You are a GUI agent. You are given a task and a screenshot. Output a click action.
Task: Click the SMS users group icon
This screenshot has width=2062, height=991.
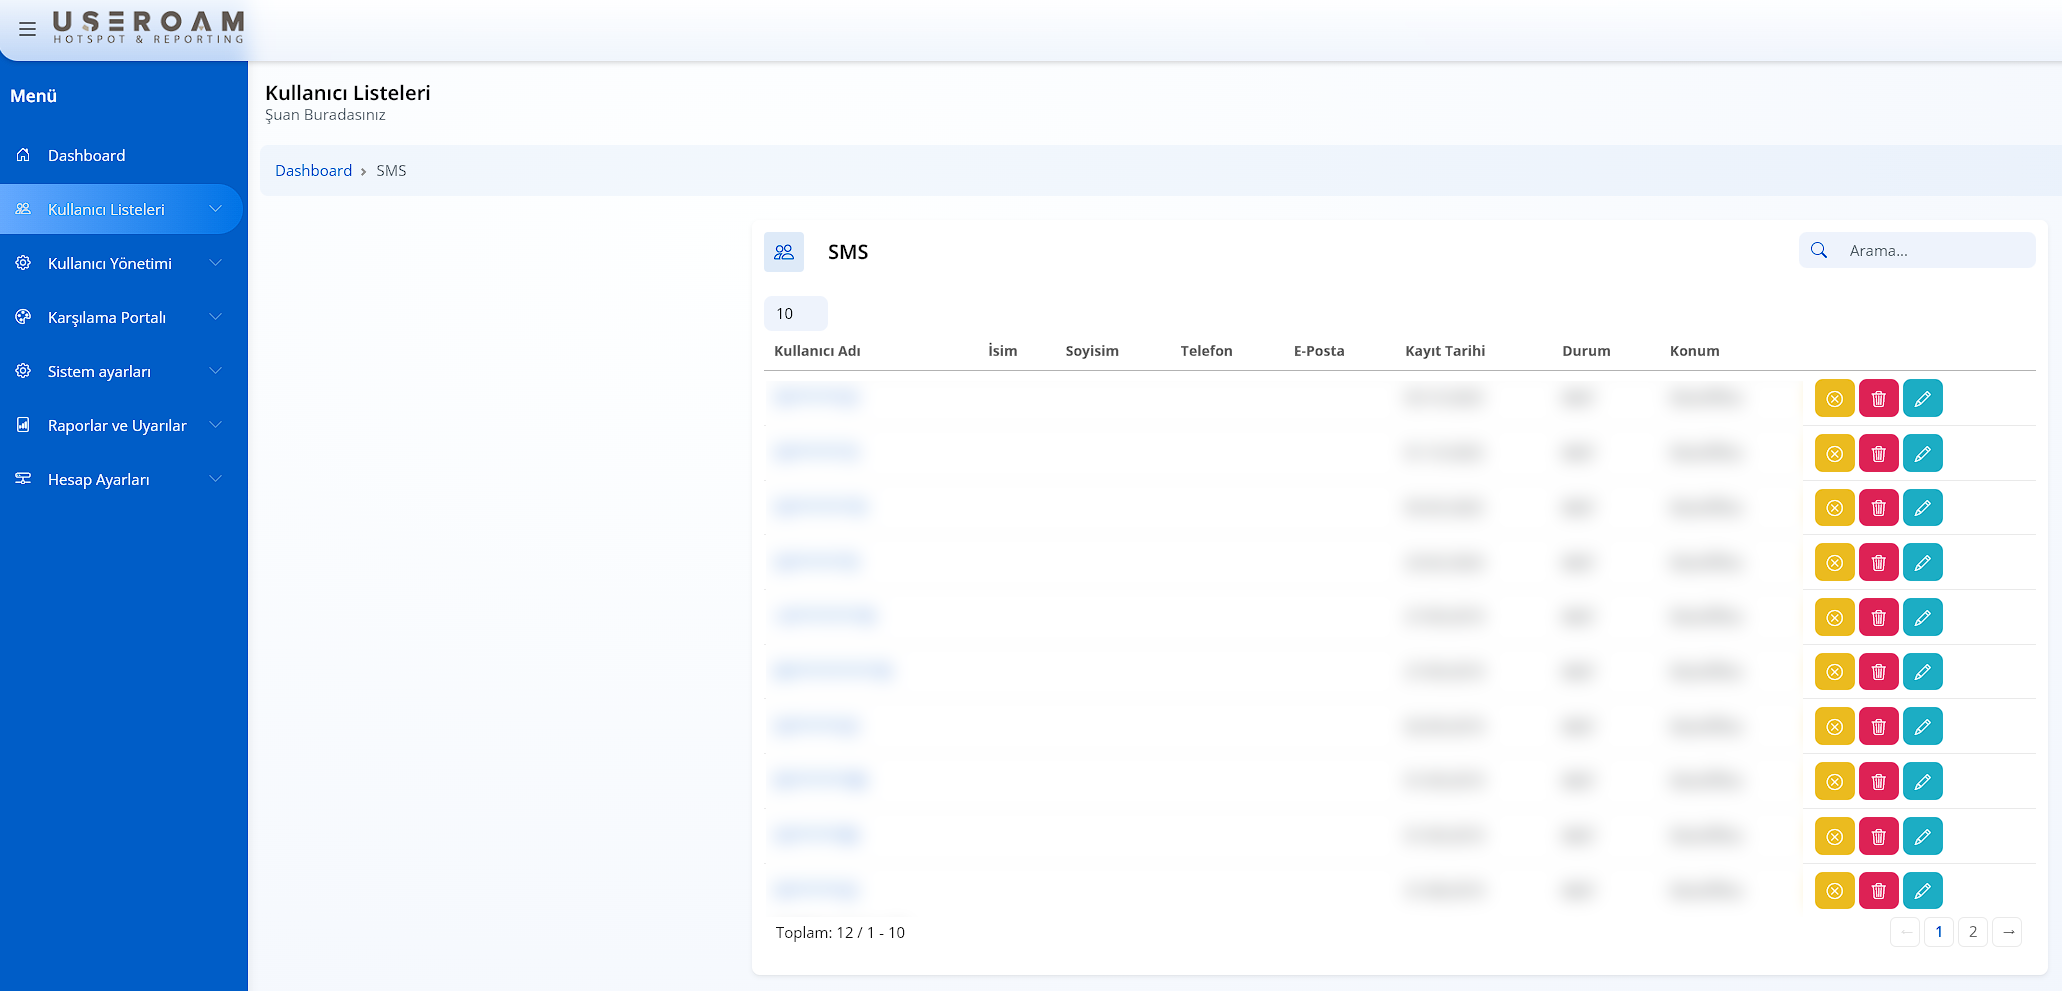tap(784, 252)
